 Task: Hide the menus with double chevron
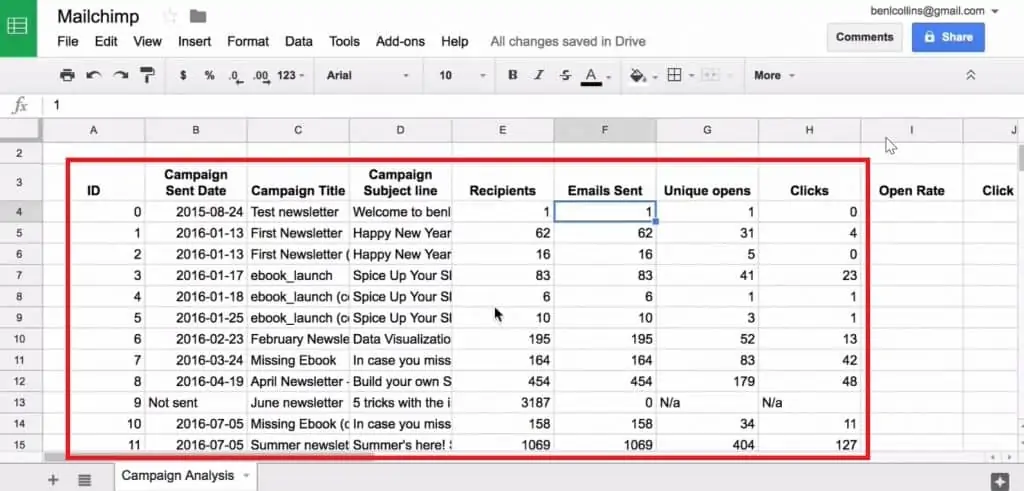point(970,75)
